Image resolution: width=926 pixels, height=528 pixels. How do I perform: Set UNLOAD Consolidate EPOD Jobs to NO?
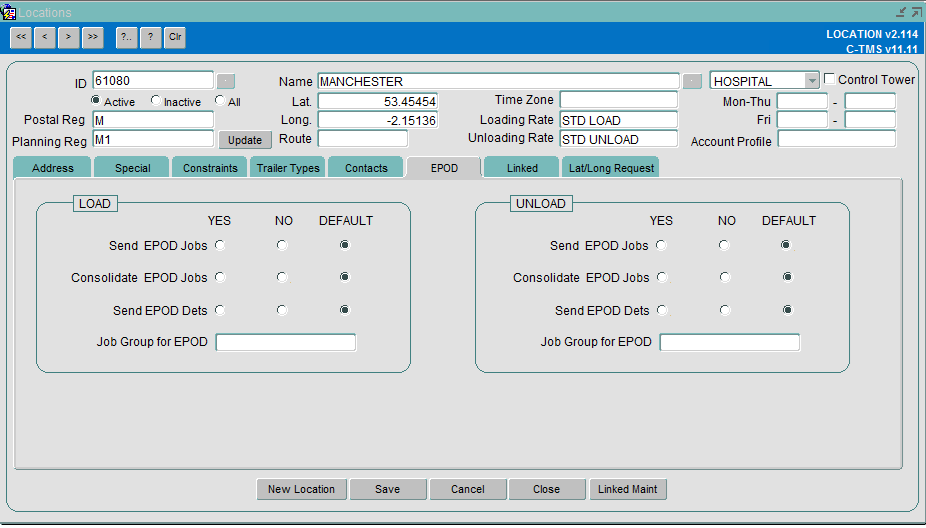(x=725, y=277)
